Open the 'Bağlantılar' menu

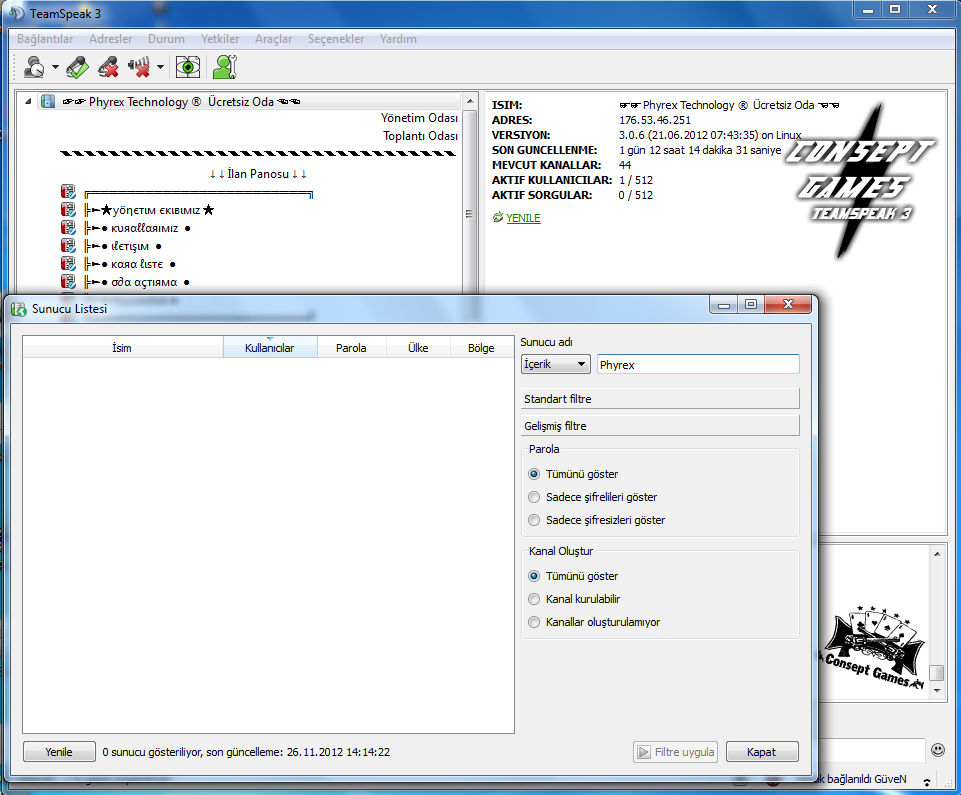tap(45, 39)
